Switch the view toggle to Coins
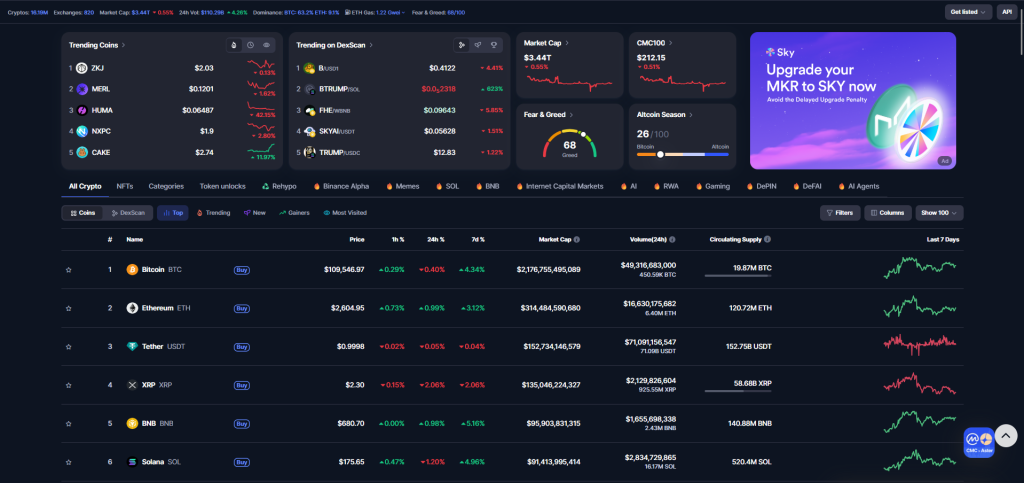 click(83, 213)
